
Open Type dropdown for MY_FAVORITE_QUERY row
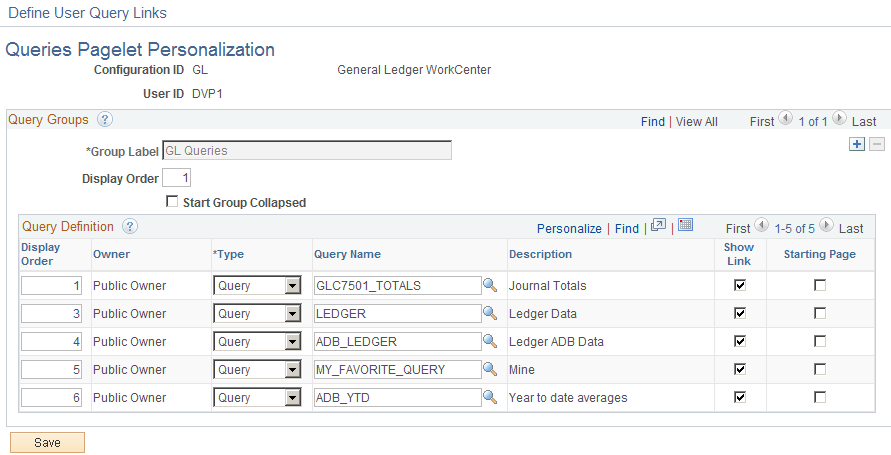tap(257, 369)
